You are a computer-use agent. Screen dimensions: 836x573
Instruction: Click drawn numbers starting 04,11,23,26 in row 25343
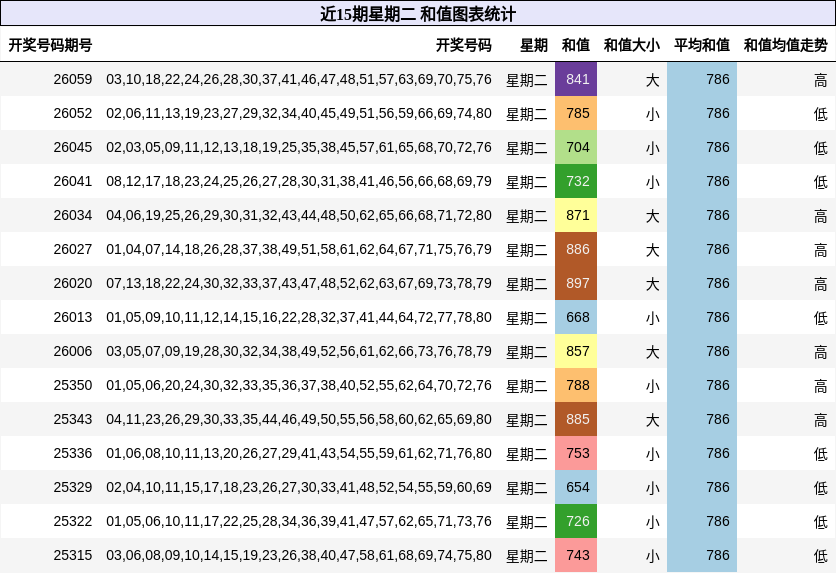click(299, 419)
